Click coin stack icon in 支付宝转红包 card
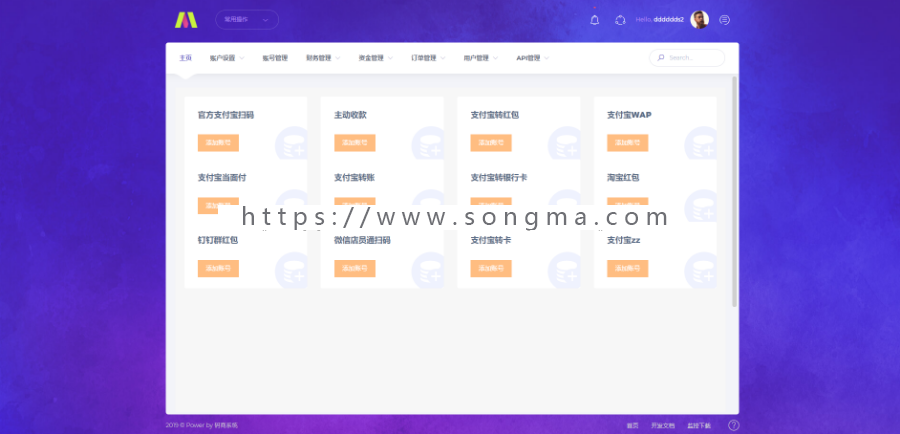 point(564,144)
